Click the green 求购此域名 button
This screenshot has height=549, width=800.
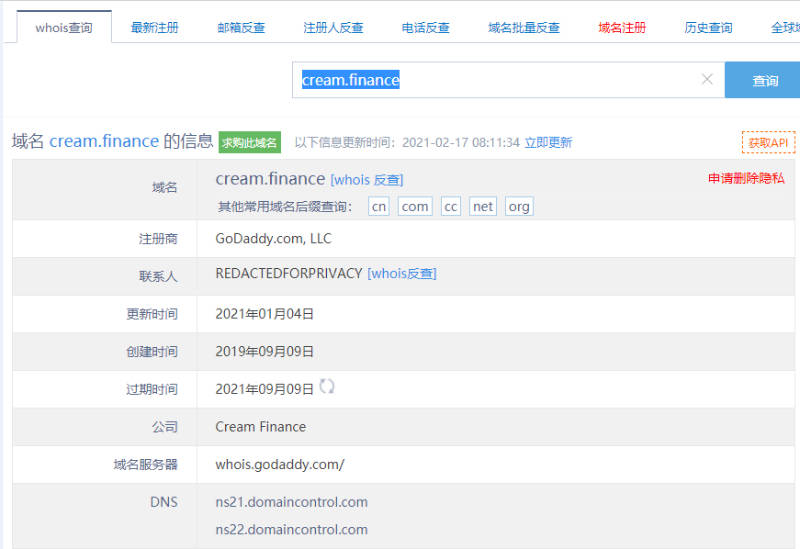pyautogui.click(x=249, y=142)
